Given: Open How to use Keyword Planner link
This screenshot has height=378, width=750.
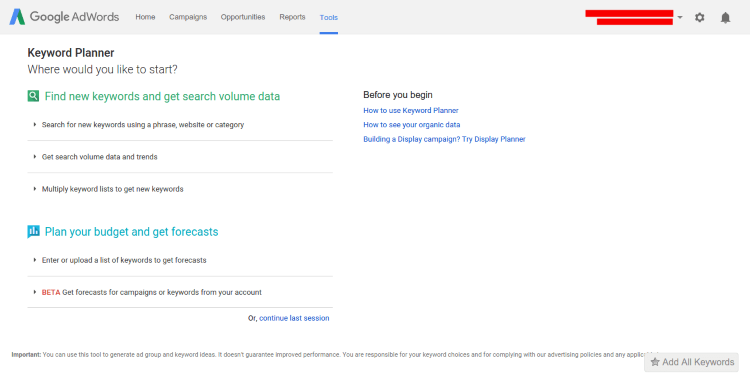Looking at the screenshot, I should tap(411, 110).
